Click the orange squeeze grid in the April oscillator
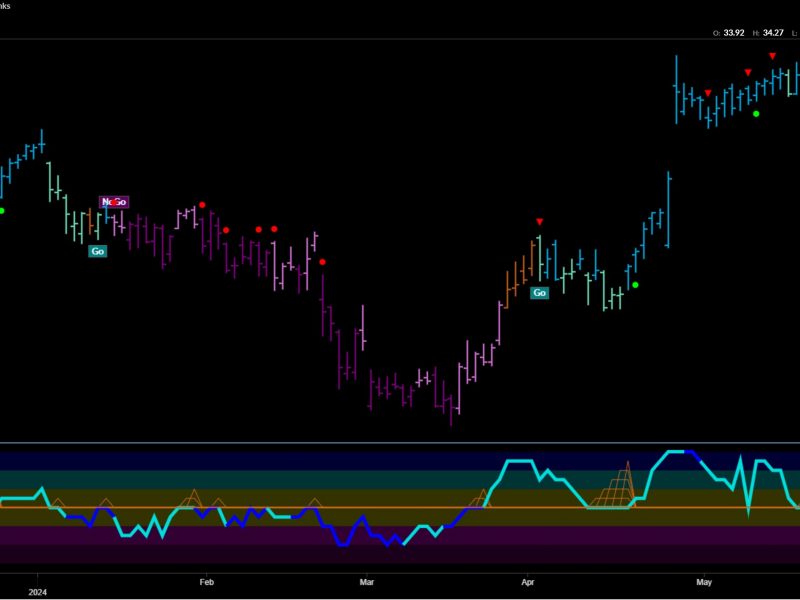Image resolution: width=800 pixels, height=600 pixels. tap(614, 485)
